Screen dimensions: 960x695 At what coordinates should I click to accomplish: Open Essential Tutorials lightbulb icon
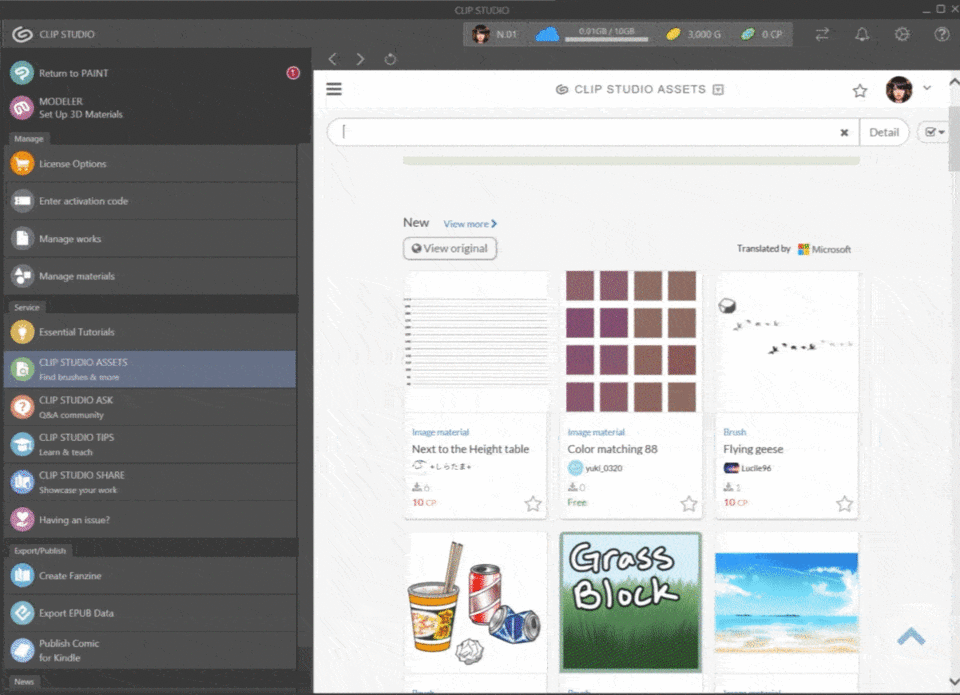click(x=22, y=332)
